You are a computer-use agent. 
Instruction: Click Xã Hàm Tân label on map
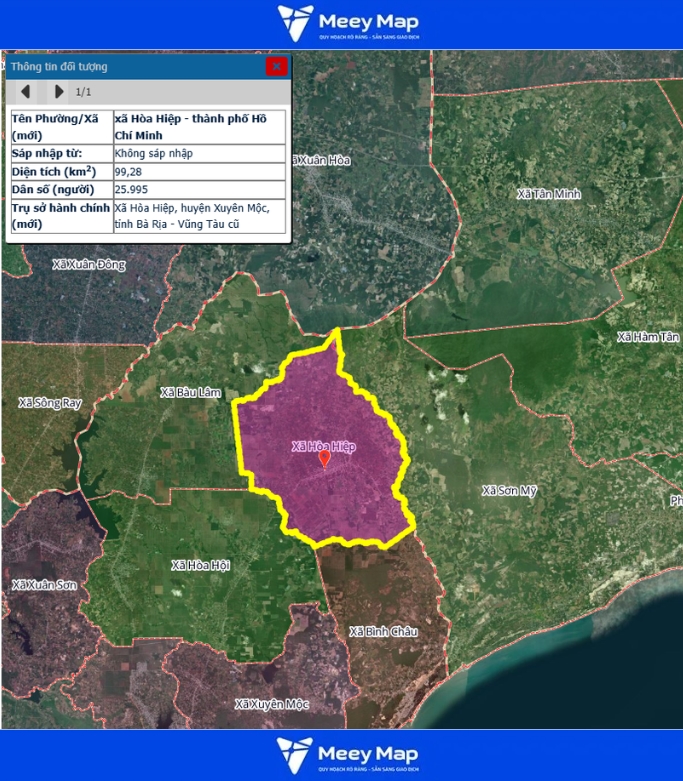click(x=648, y=338)
